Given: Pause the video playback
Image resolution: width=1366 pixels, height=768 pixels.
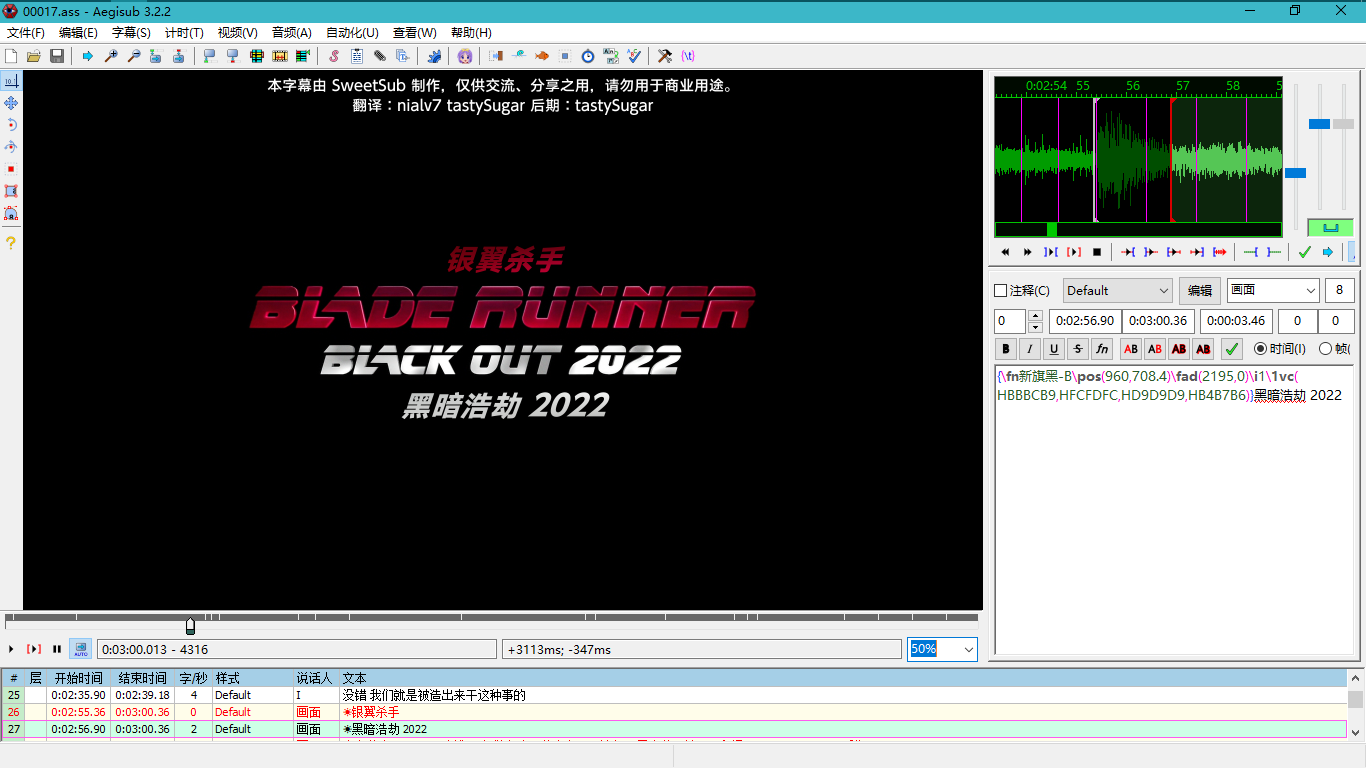Looking at the screenshot, I should (57, 649).
